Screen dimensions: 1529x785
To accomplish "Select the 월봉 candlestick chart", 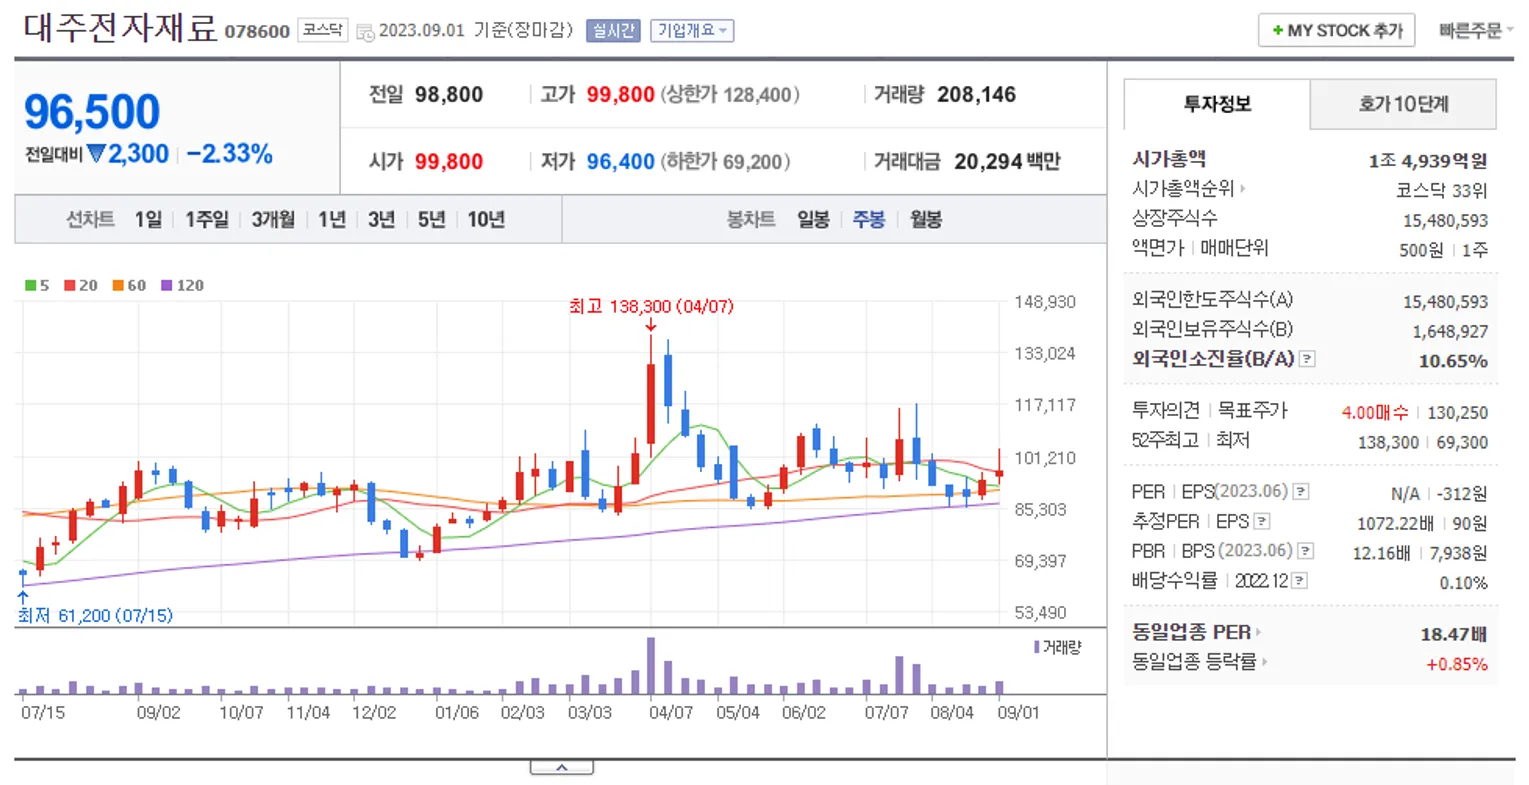I will pos(926,220).
